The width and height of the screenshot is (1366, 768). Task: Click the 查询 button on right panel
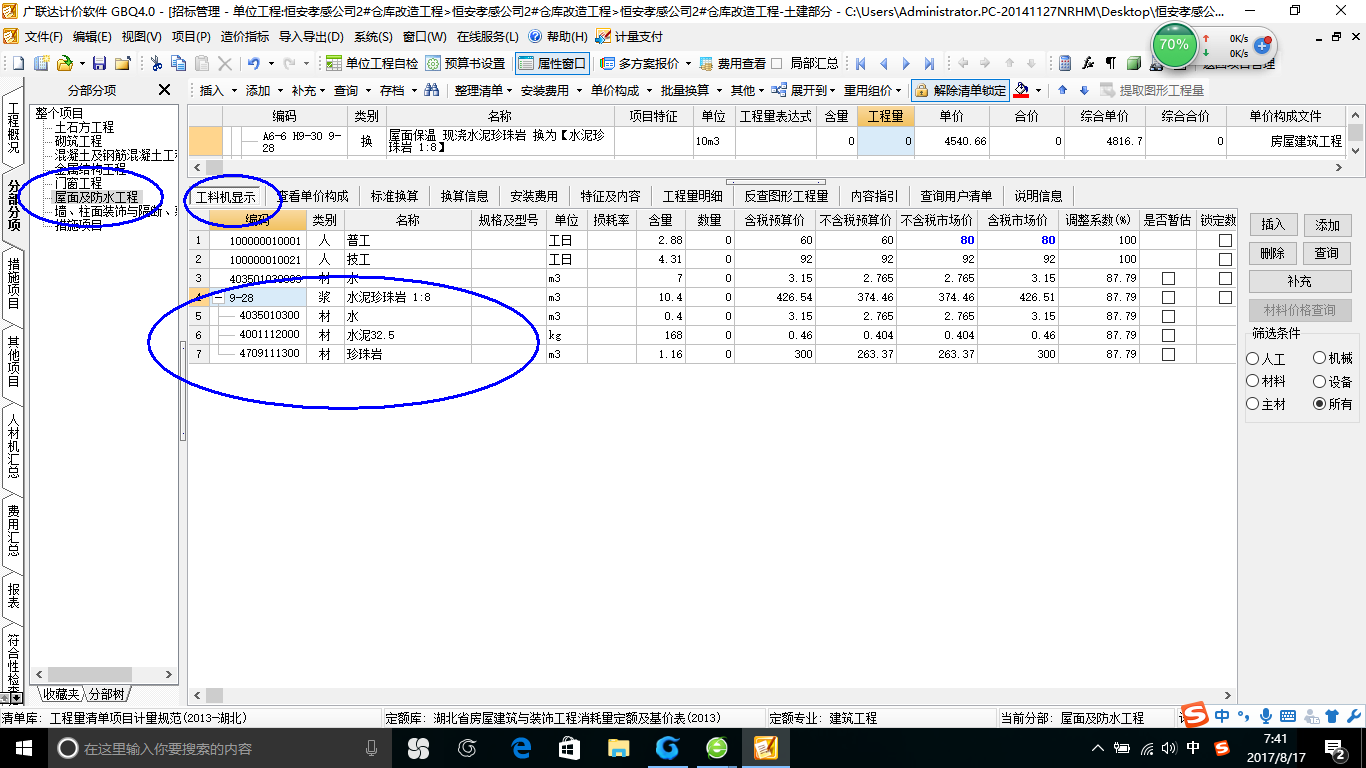pyautogui.click(x=1327, y=253)
